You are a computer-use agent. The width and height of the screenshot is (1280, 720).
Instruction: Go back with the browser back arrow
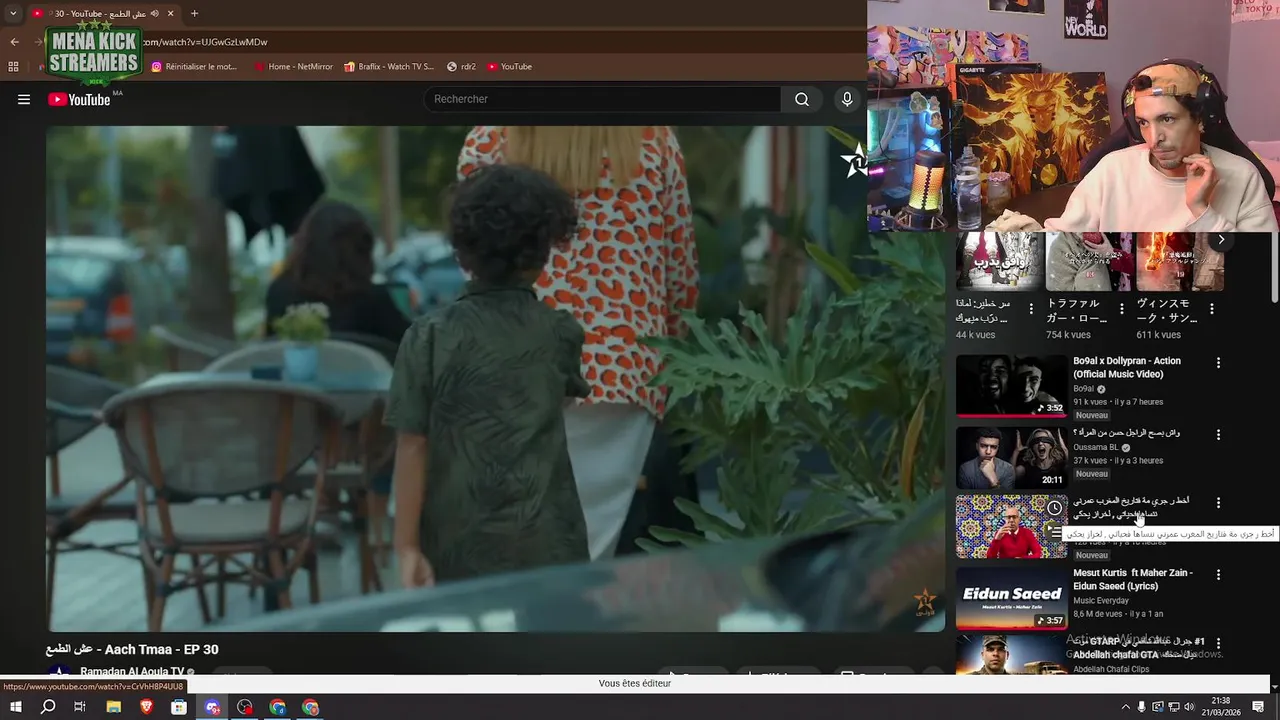coord(14,42)
